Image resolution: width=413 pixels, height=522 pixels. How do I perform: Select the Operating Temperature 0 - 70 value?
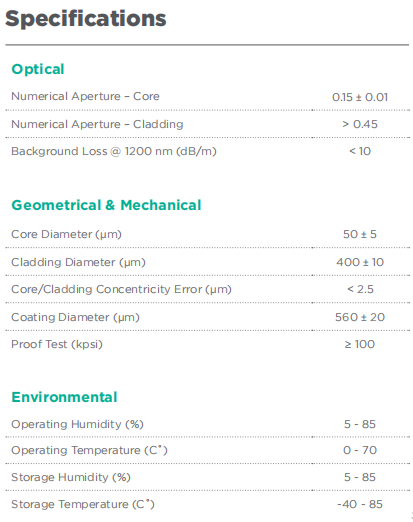point(360,450)
